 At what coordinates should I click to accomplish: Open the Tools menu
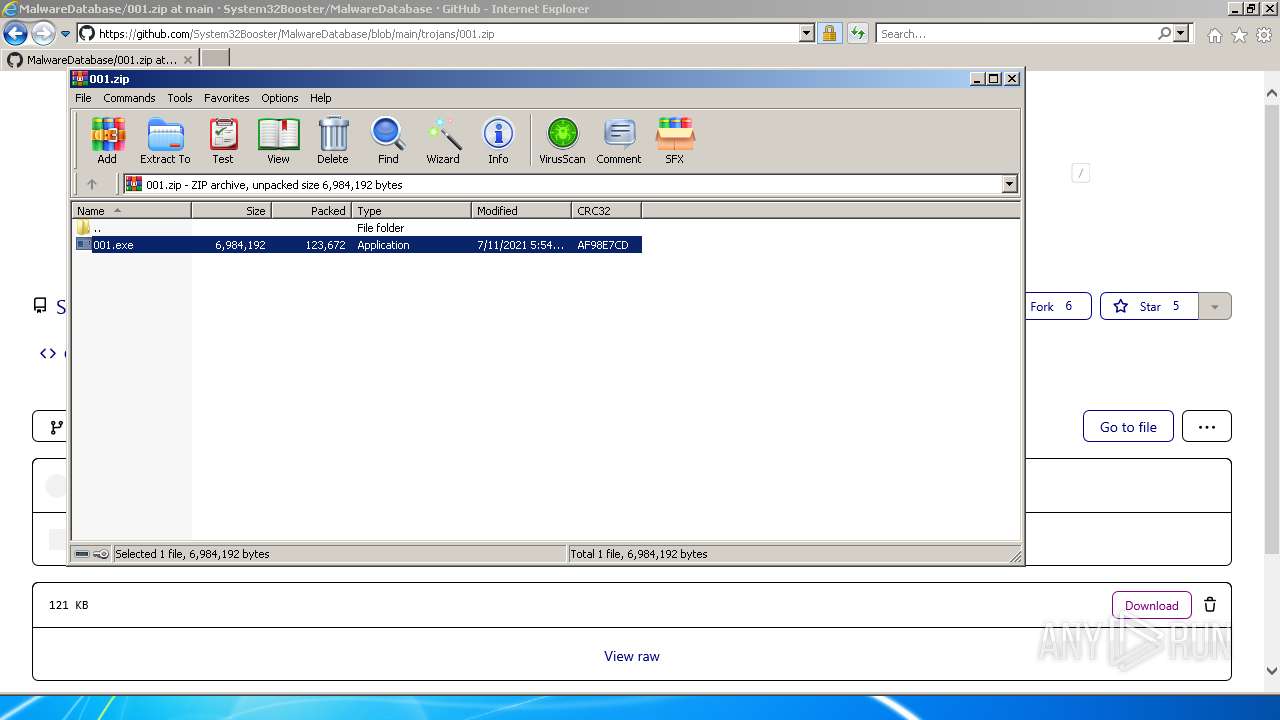pyautogui.click(x=180, y=98)
